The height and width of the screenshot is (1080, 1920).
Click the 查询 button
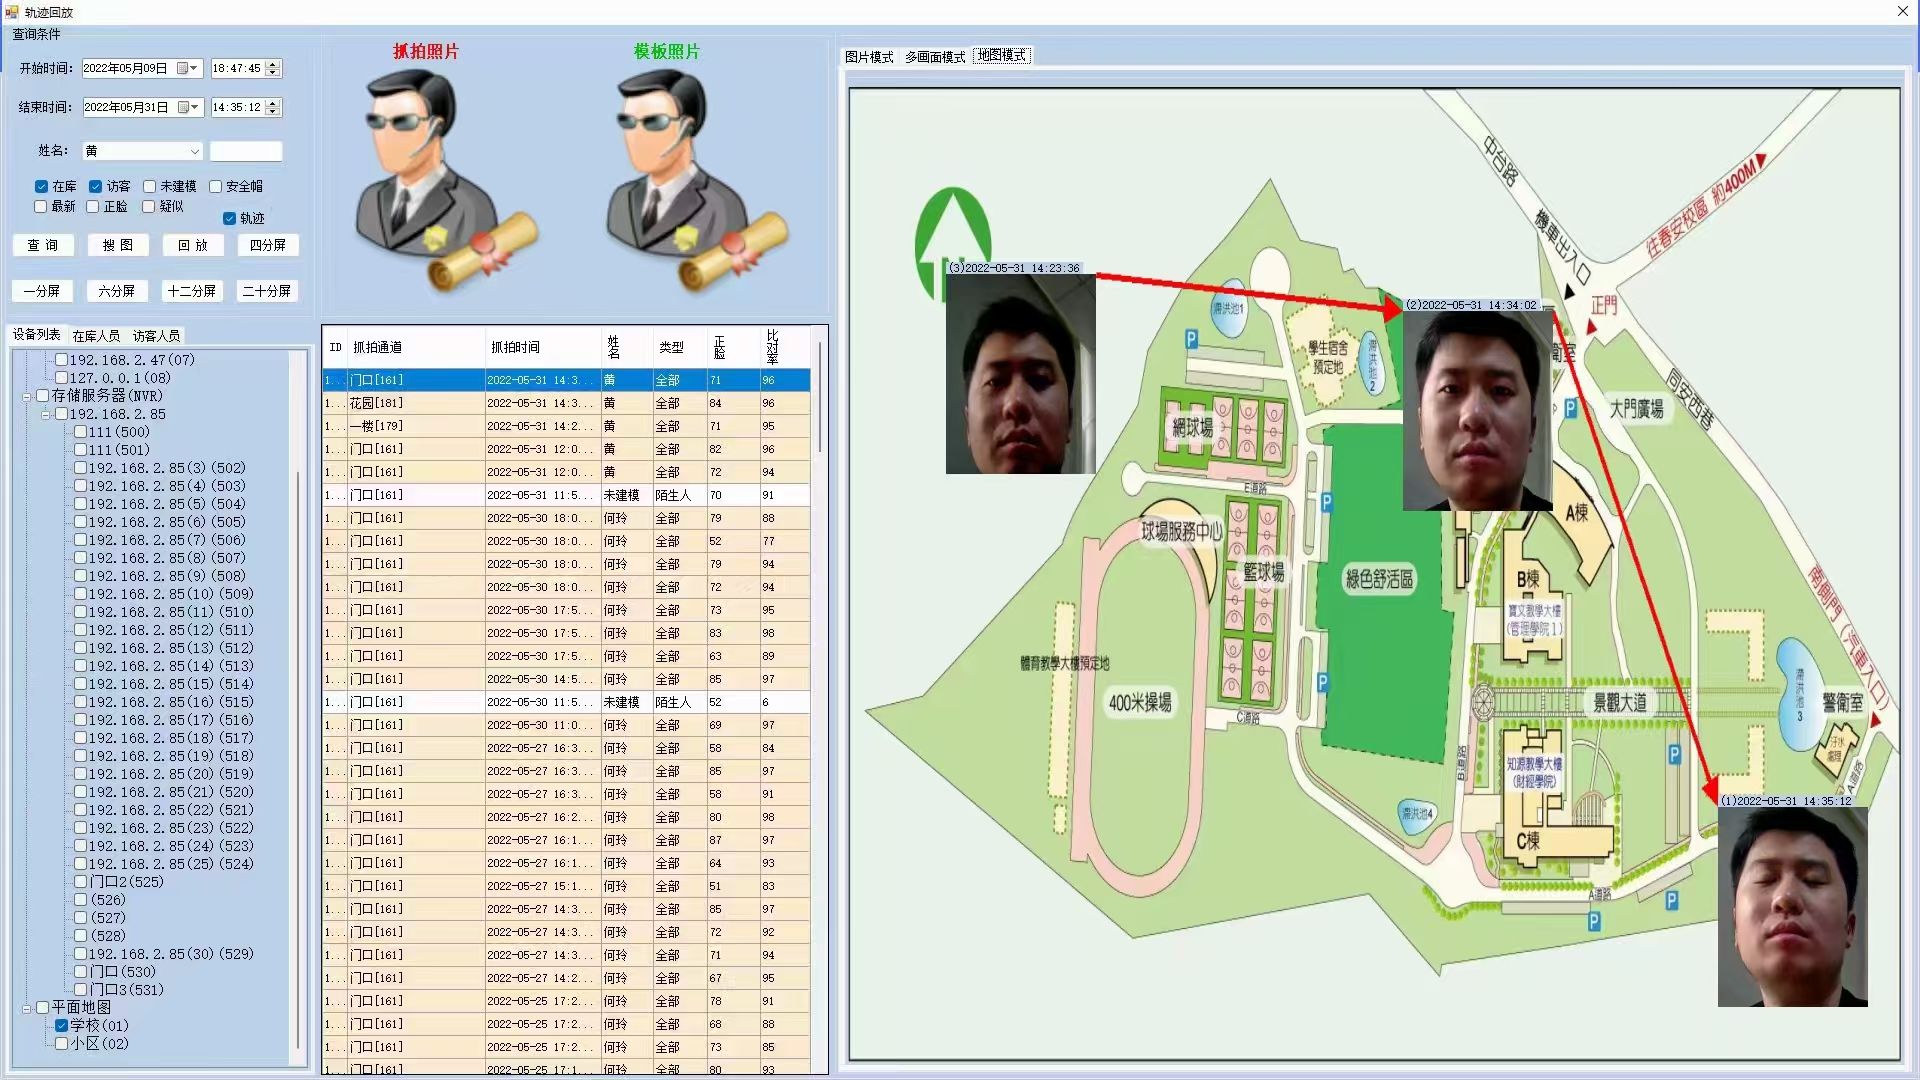[42, 245]
